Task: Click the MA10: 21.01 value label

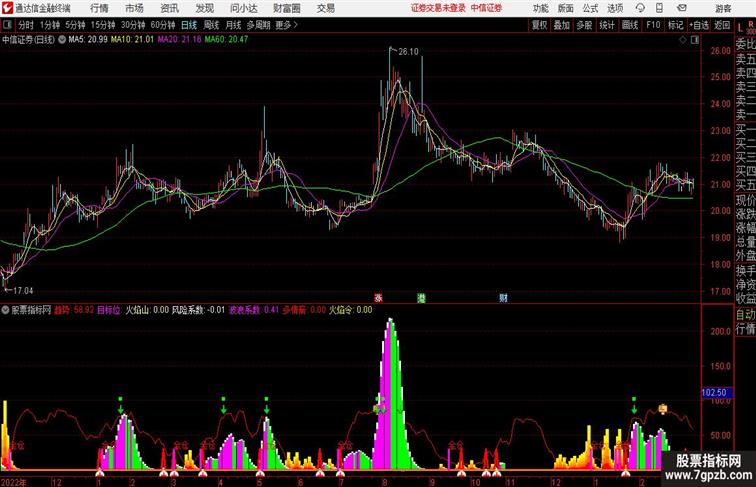Action: tap(132, 40)
